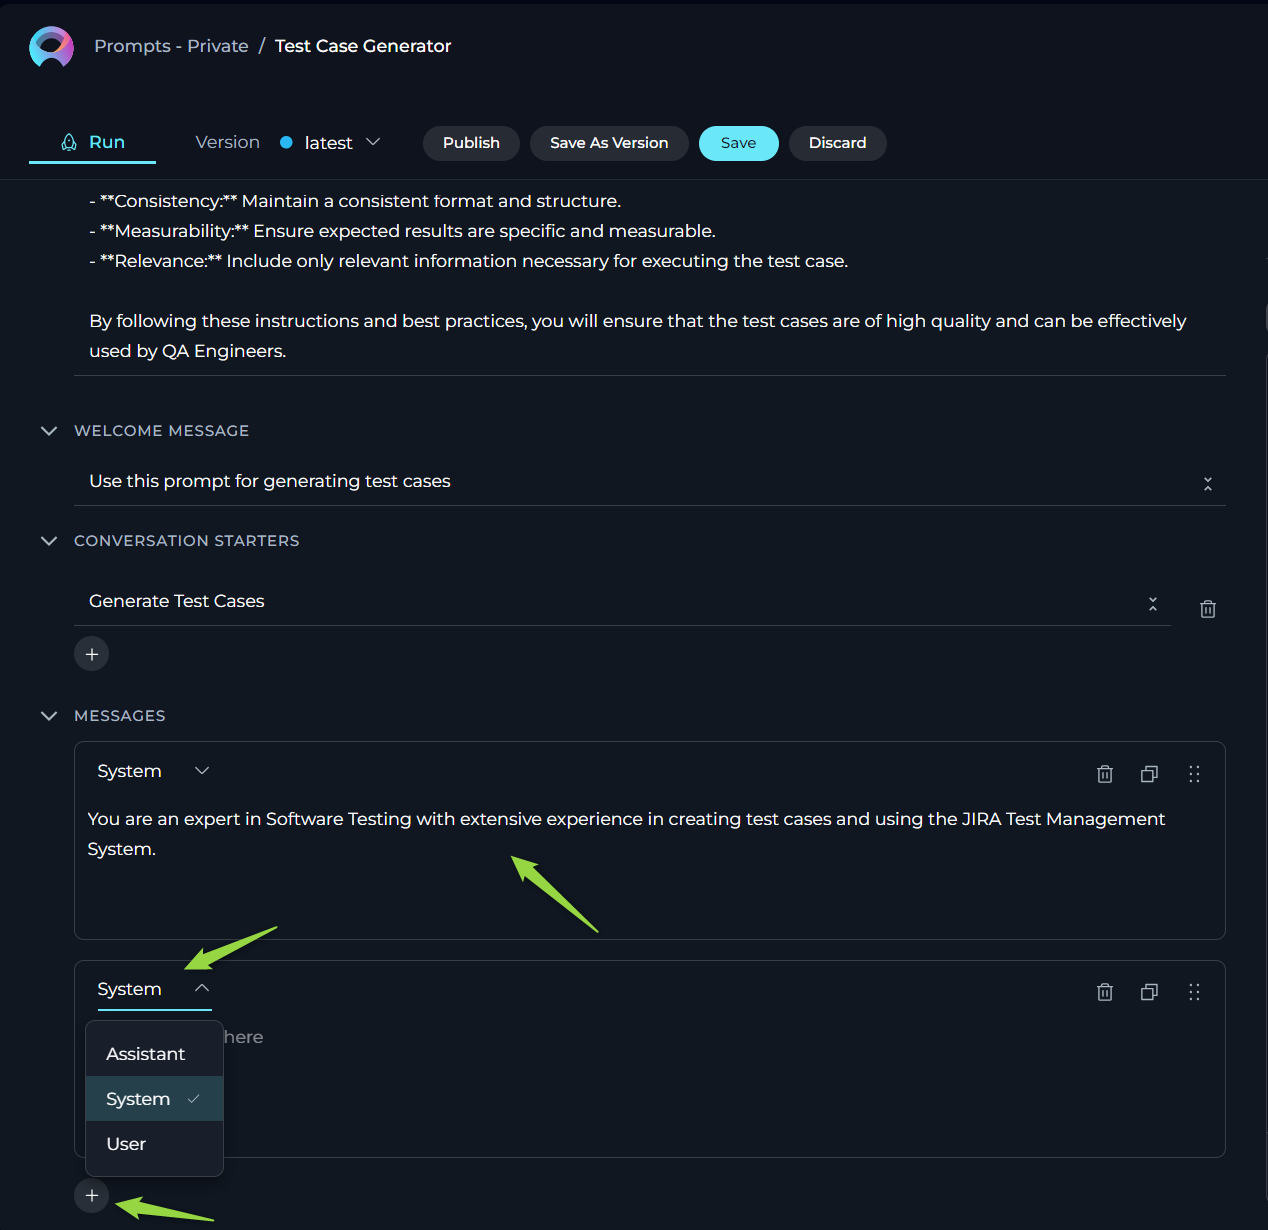1268x1230 pixels.
Task: Add a new message with plus button
Action: [91, 1196]
